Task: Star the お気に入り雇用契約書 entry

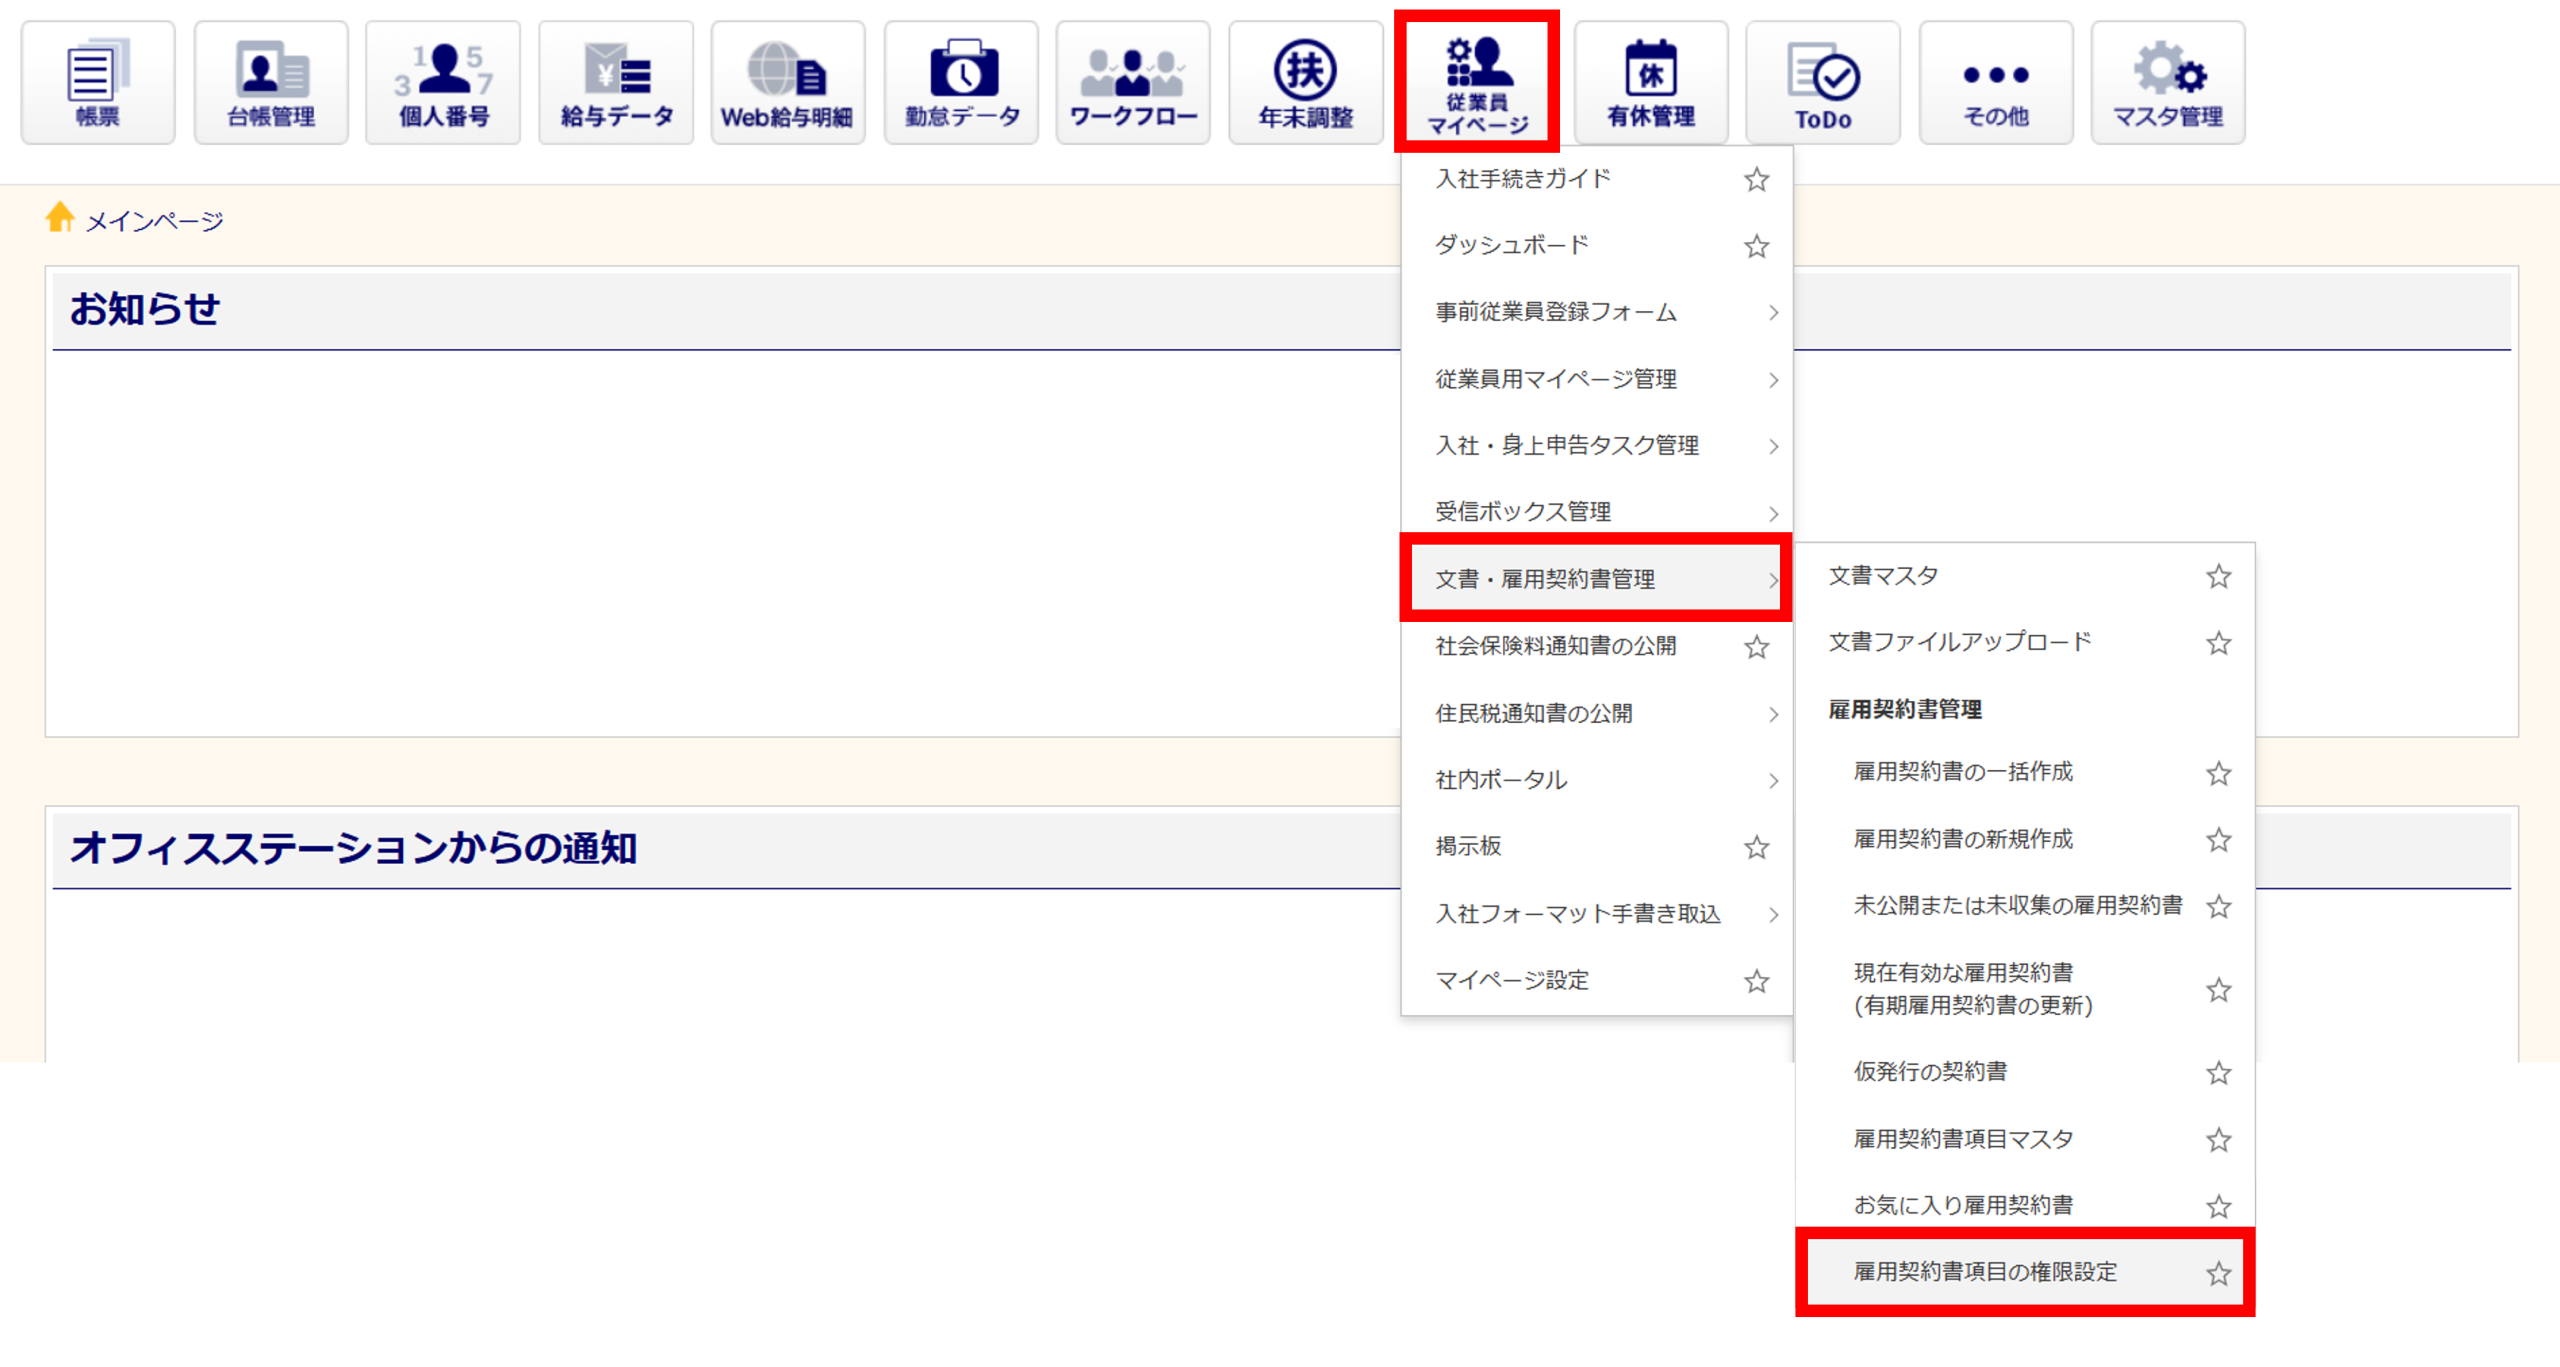Action: 2219,1206
